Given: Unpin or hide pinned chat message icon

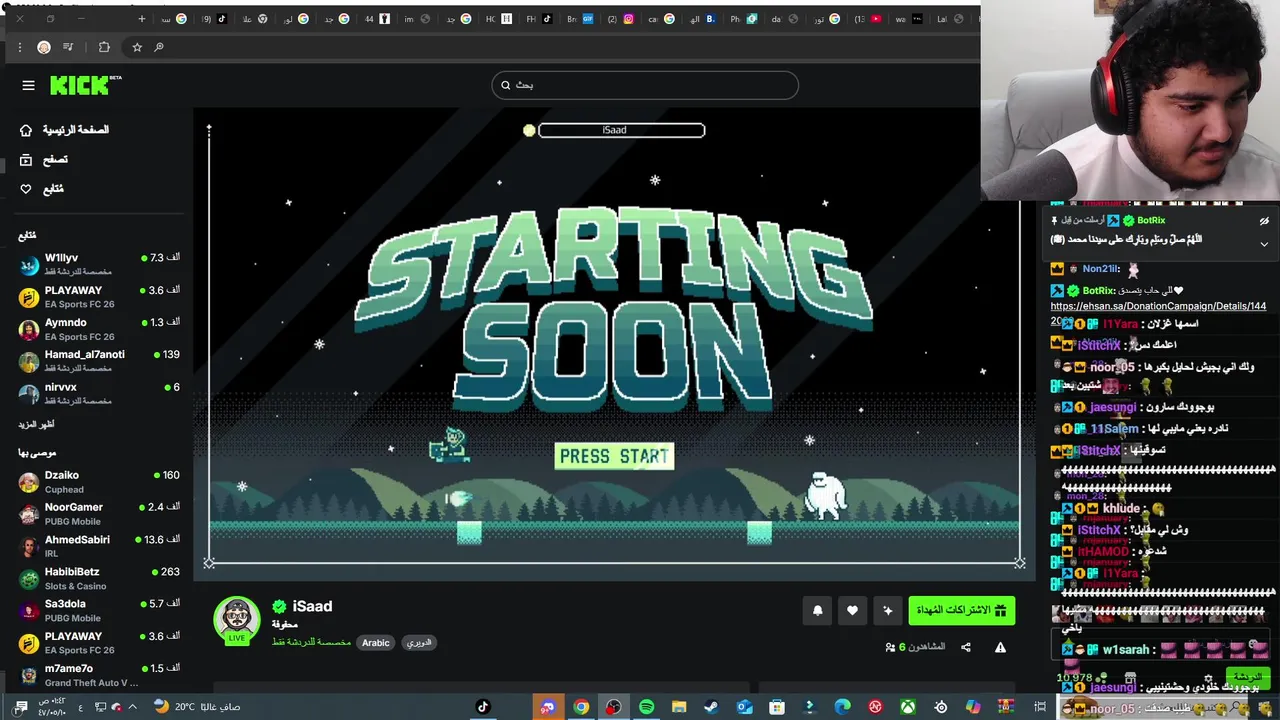Looking at the screenshot, I should (1264, 221).
